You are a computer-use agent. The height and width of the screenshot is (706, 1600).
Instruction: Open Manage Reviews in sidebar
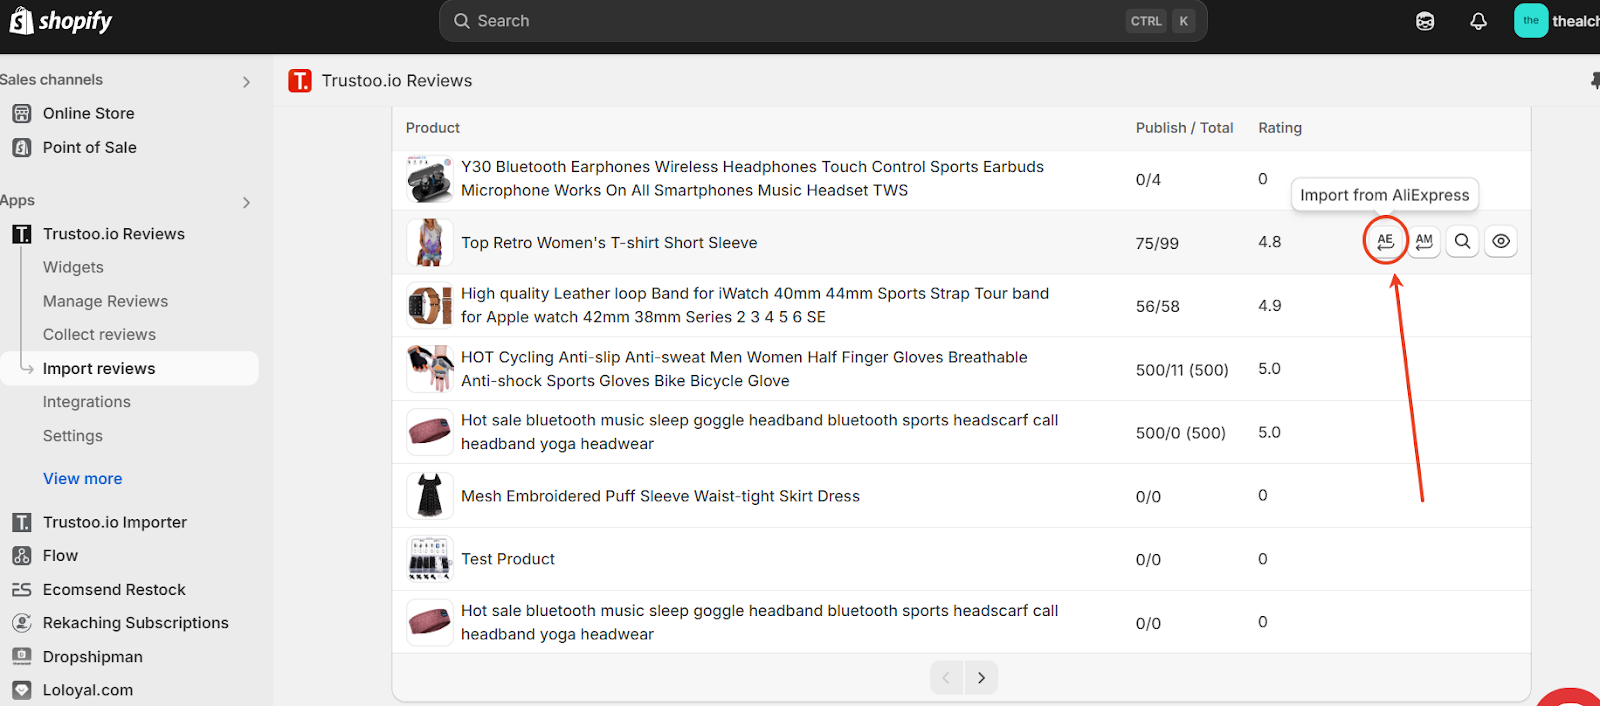pyautogui.click(x=105, y=301)
